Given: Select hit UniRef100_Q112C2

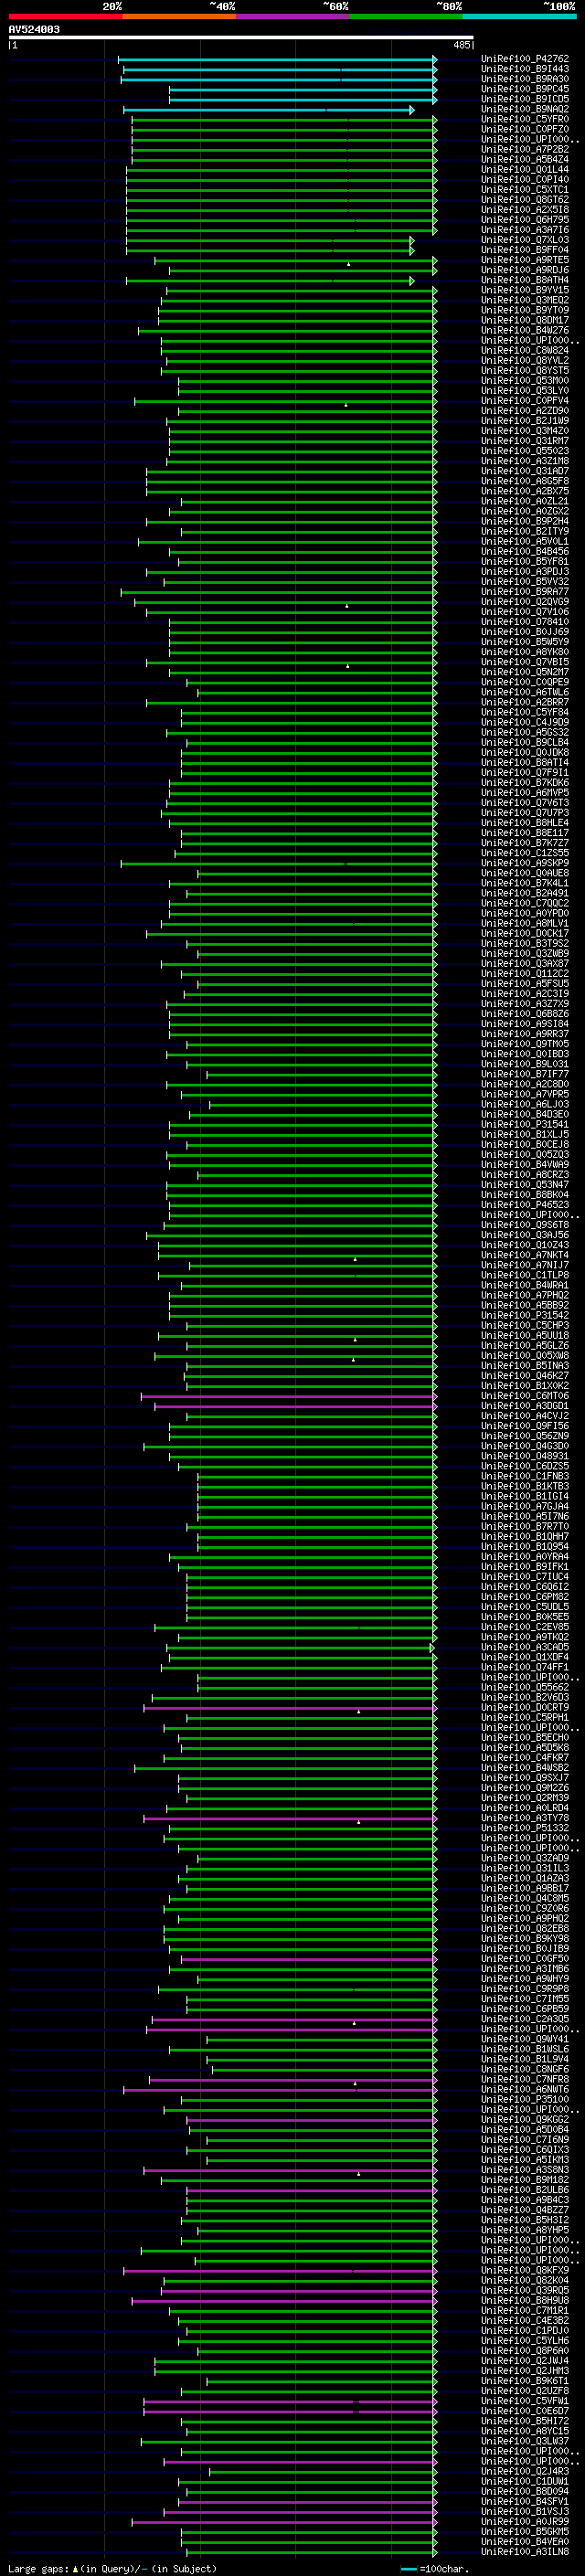Looking at the screenshot, I should pyautogui.click(x=524, y=973).
